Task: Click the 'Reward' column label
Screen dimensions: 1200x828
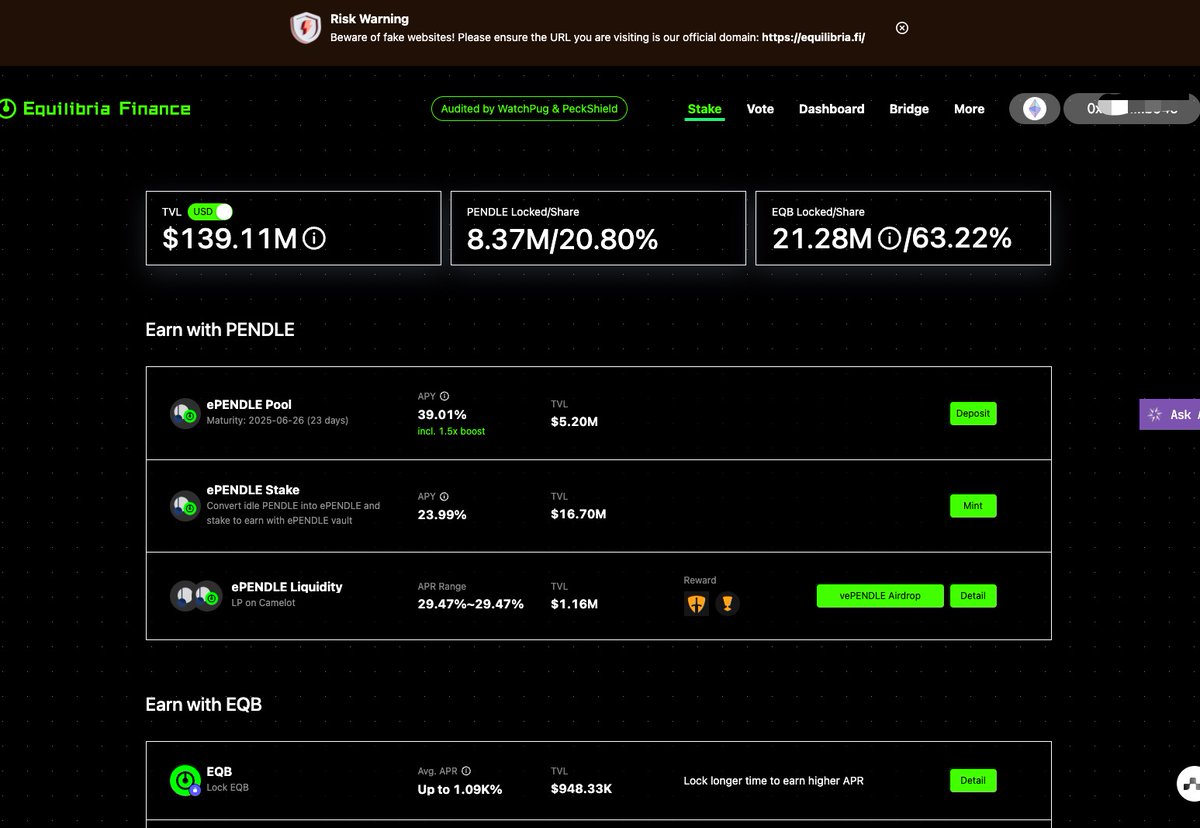Action: pyautogui.click(x=700, y=580)
